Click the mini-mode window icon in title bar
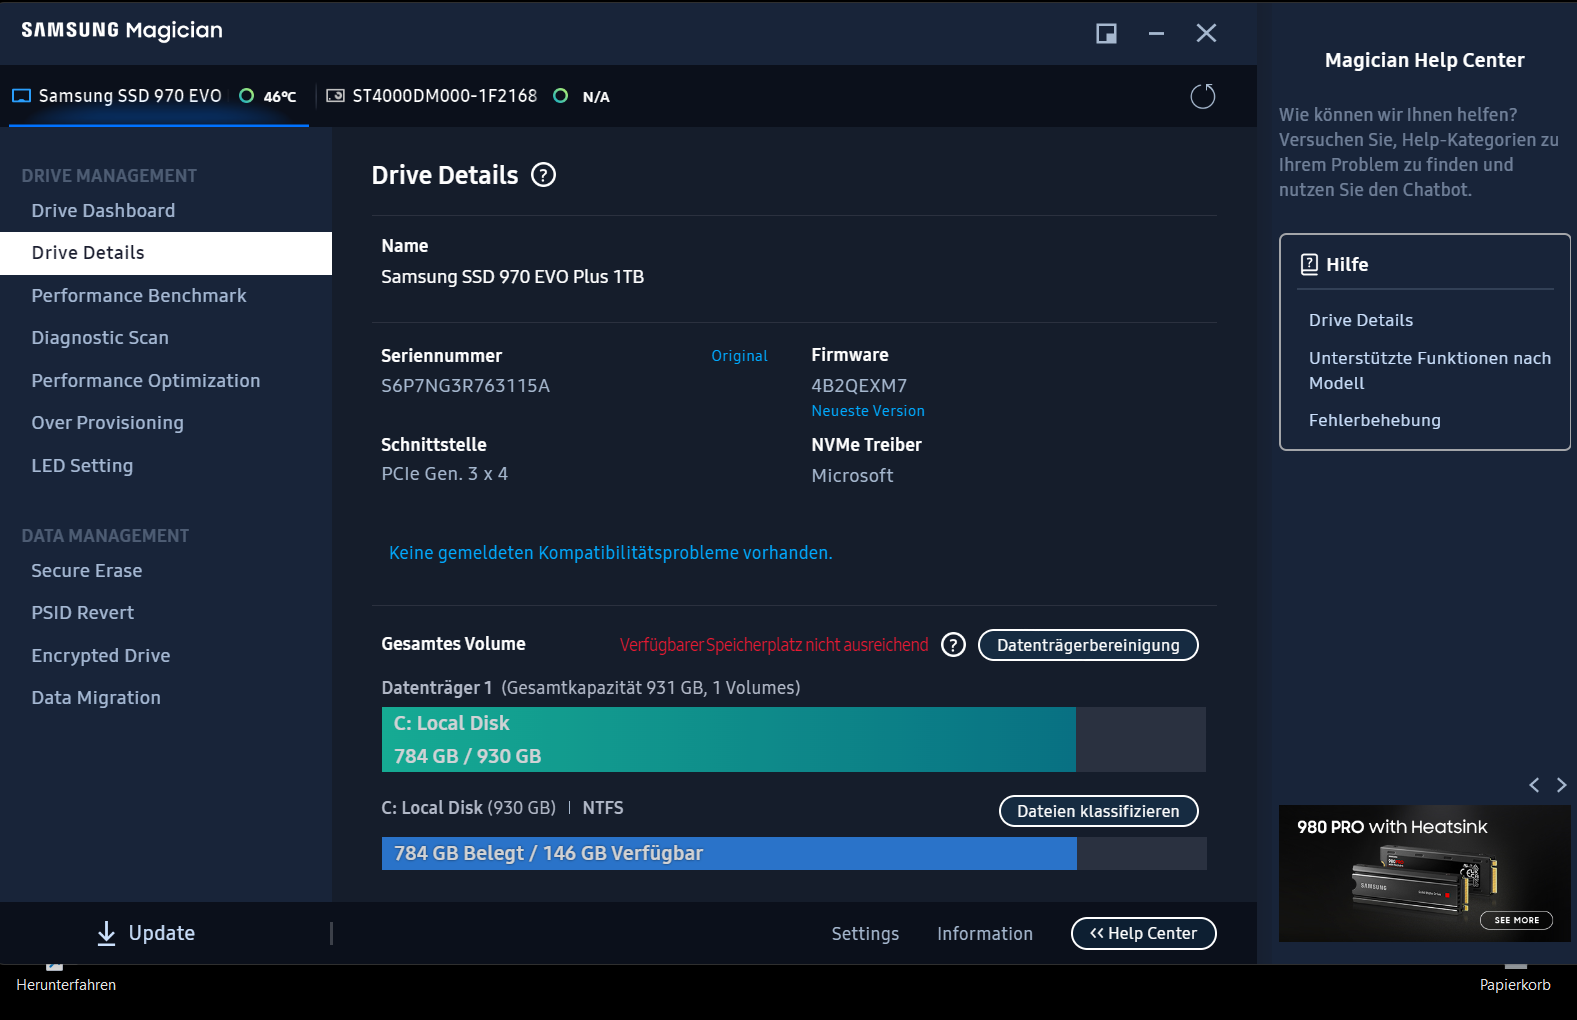 click(1106, 33)
